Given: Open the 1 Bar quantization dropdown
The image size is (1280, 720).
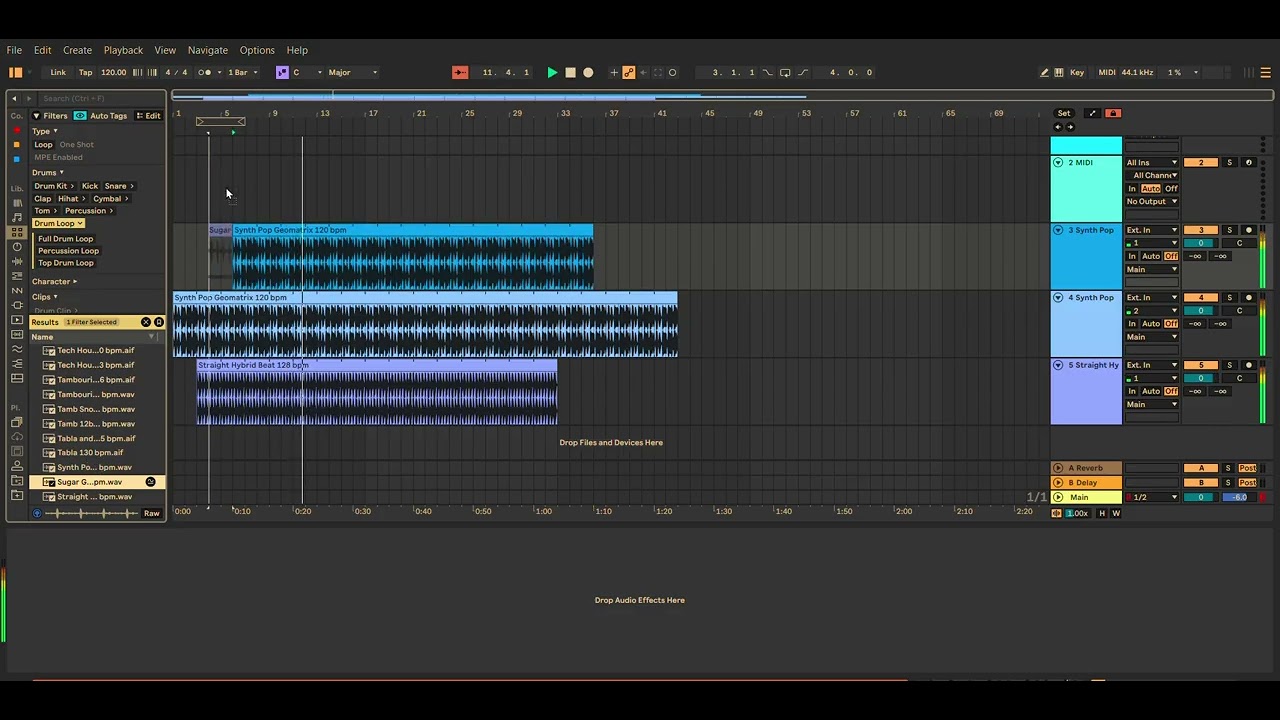Looking at the screenshot, I should click(x=241, y=72).
